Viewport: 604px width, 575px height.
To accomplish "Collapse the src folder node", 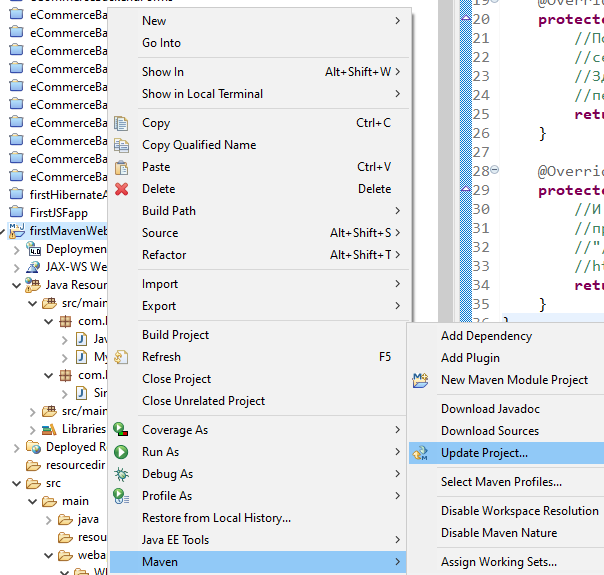I will [x=16, y=484].
